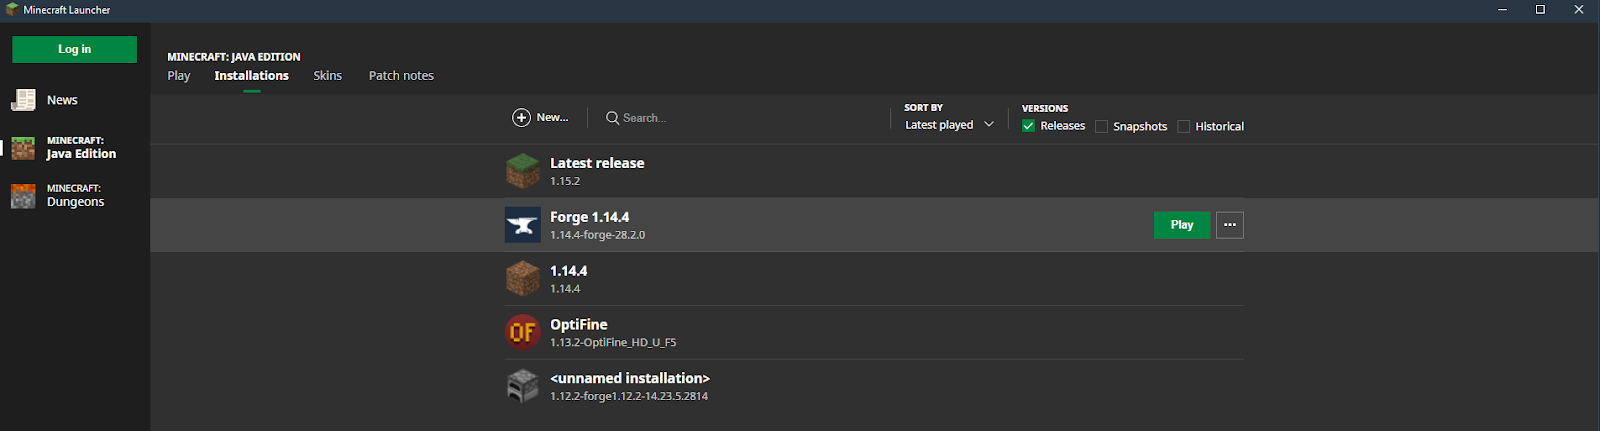Click version text 1.13.2-OptiFine_HD_U_F5
Image resolution: width=1600 pixels, height=431 pixels.
pos(613,342)
